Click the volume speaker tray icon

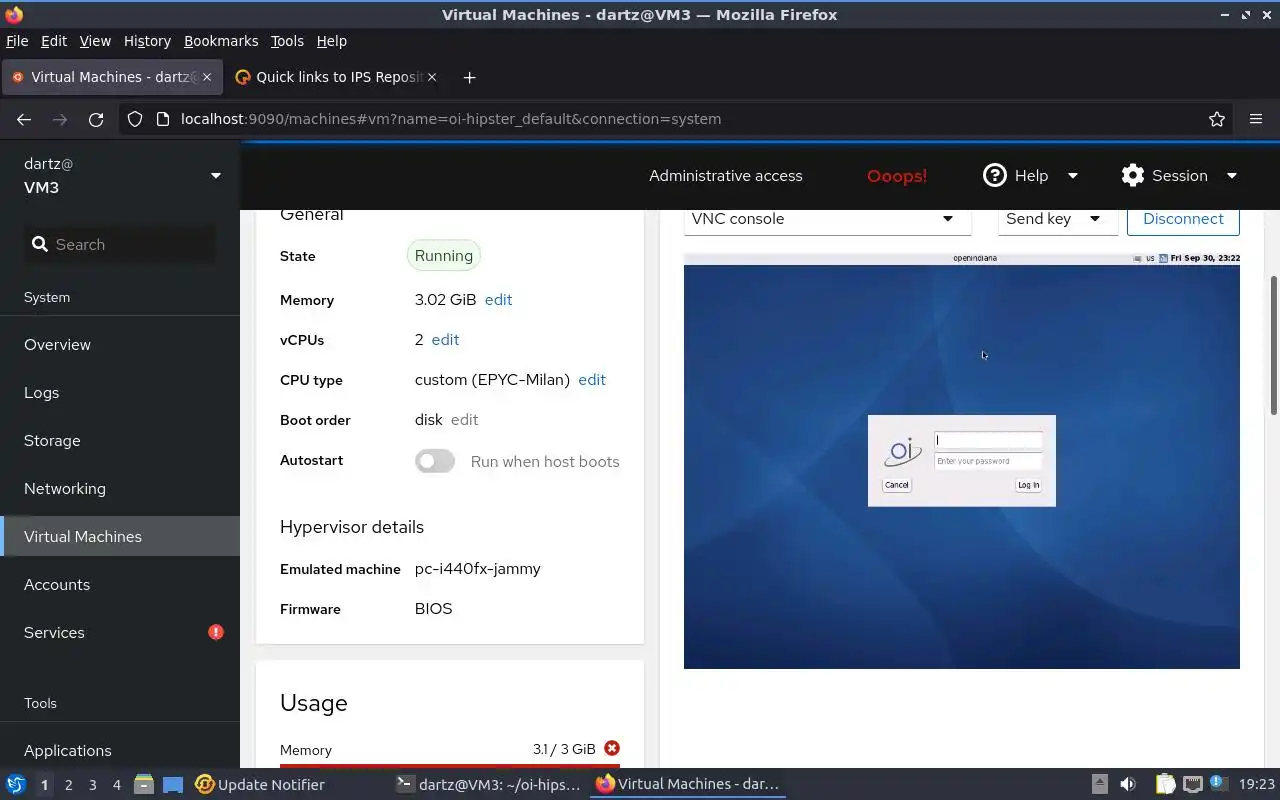coord(1128,784)
